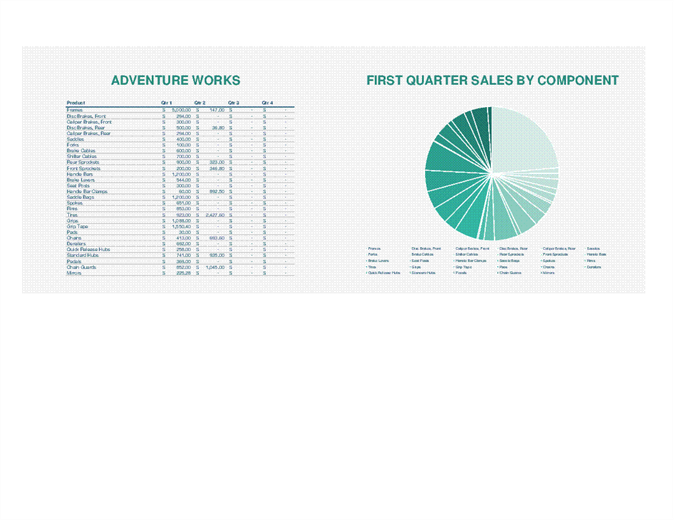Select the Qtr 4 column header
The width and height of the screenshot is (675, 520).
267,103
